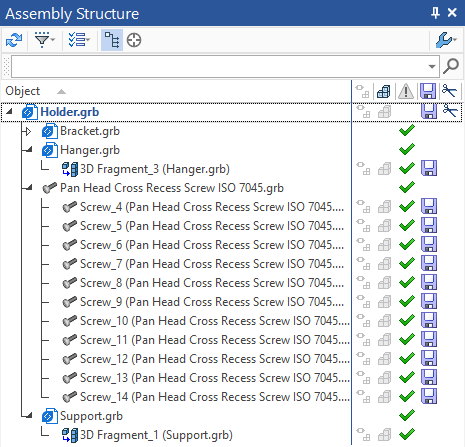Click the green checkmark in Support.grb row
Screen dimensions: 465x447
click(407, 415)
